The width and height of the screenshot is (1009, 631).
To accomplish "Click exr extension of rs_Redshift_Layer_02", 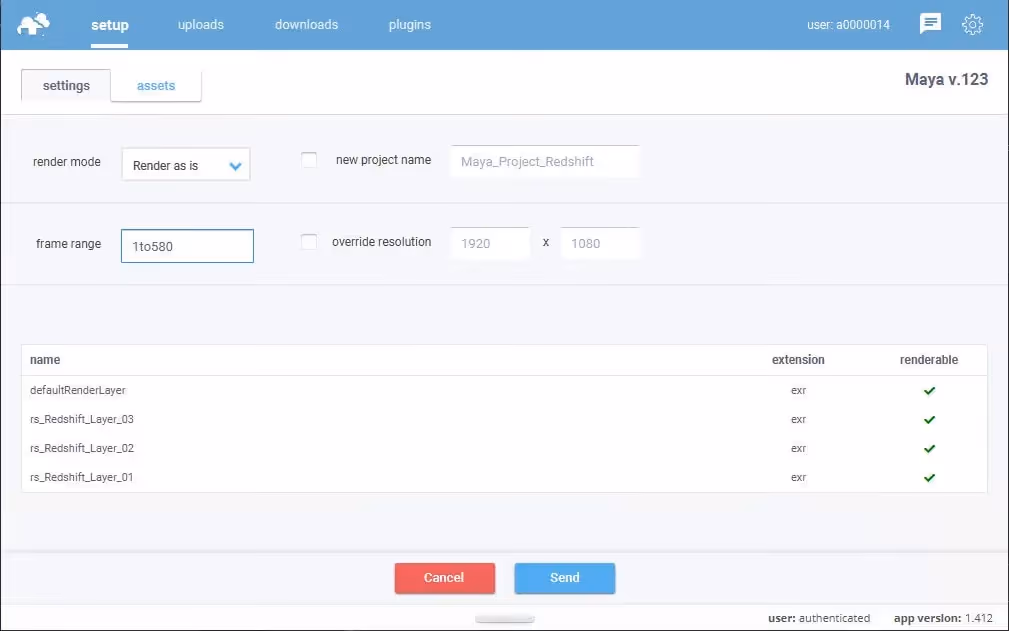I will point(798,448).
